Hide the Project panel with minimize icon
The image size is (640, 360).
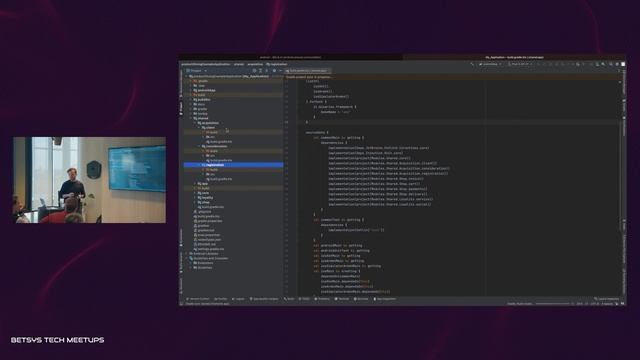point(280,71)
